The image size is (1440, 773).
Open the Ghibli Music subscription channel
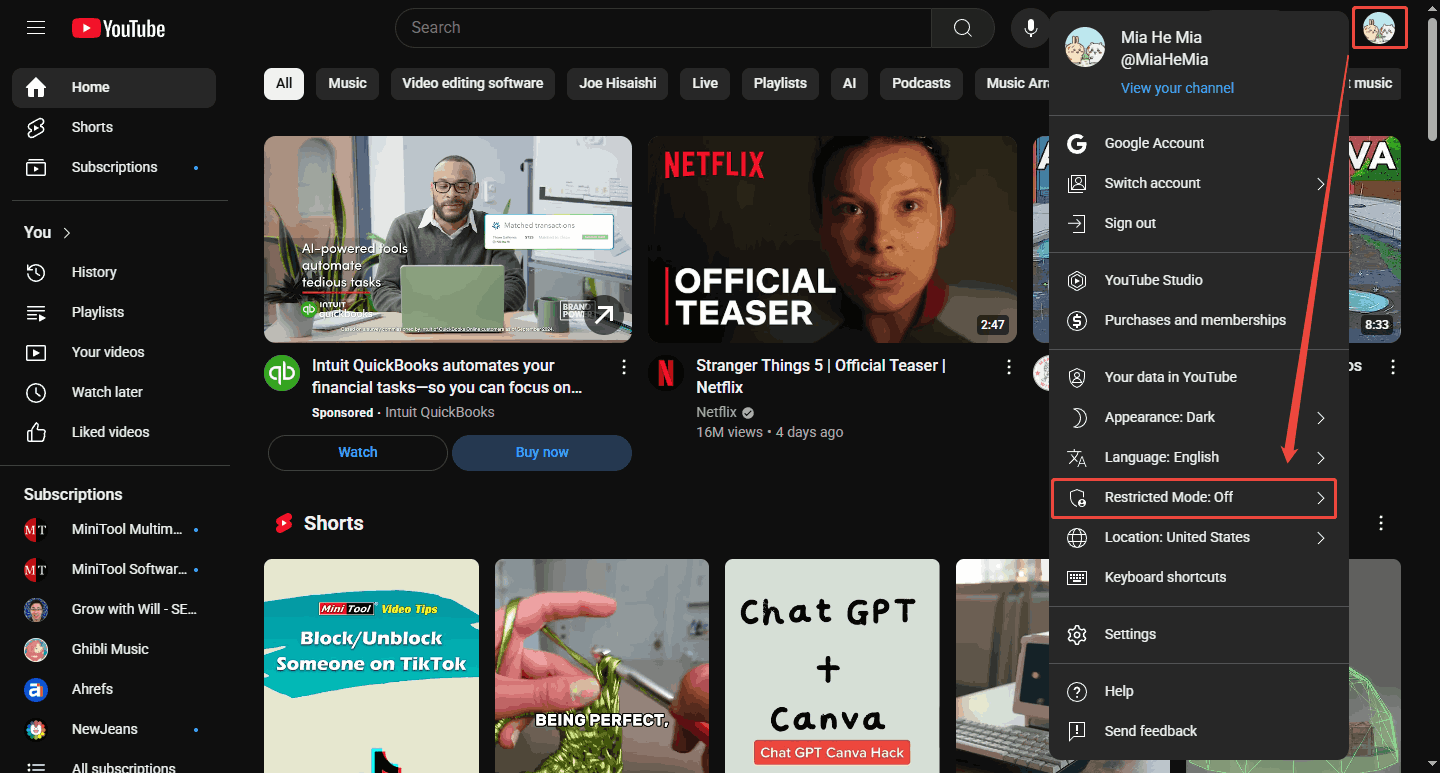[x=114, y=649]
